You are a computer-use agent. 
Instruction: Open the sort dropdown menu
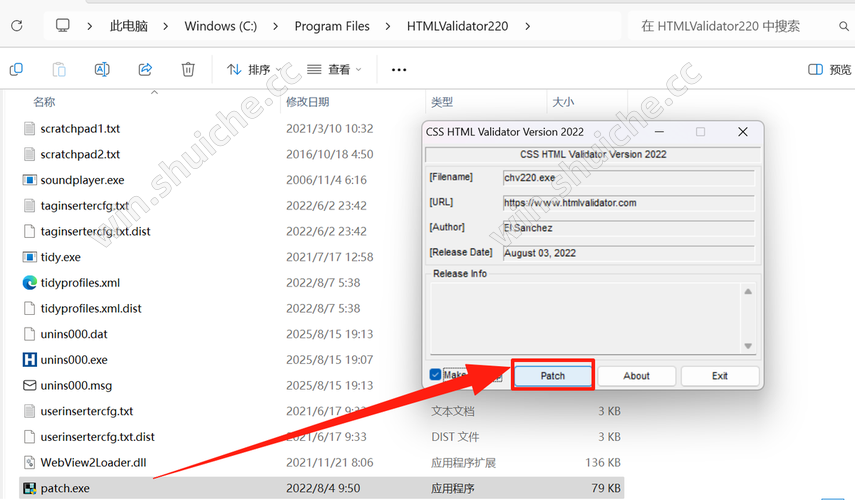pyautogui.click(x=254, y=69)
